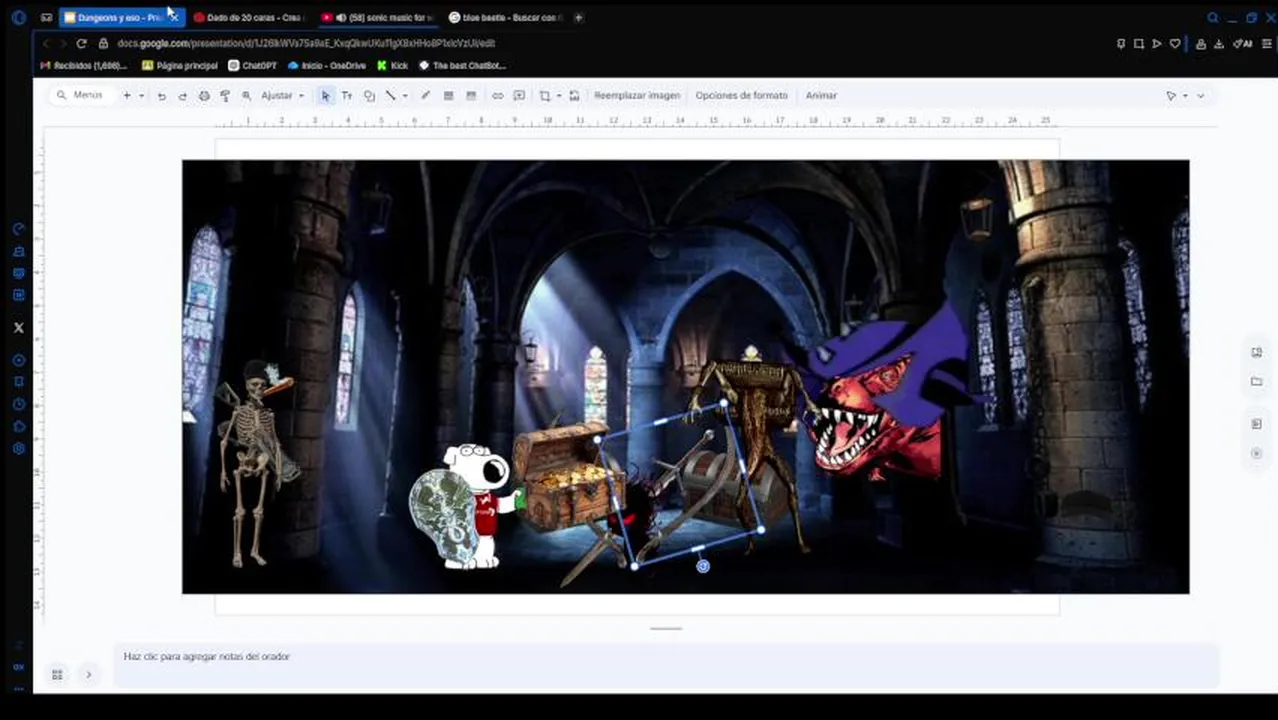The width and height of the screenshot is (1278, 720).
Task: Select the Line tool
Action: pyautogui.click(x=390, y=96)
